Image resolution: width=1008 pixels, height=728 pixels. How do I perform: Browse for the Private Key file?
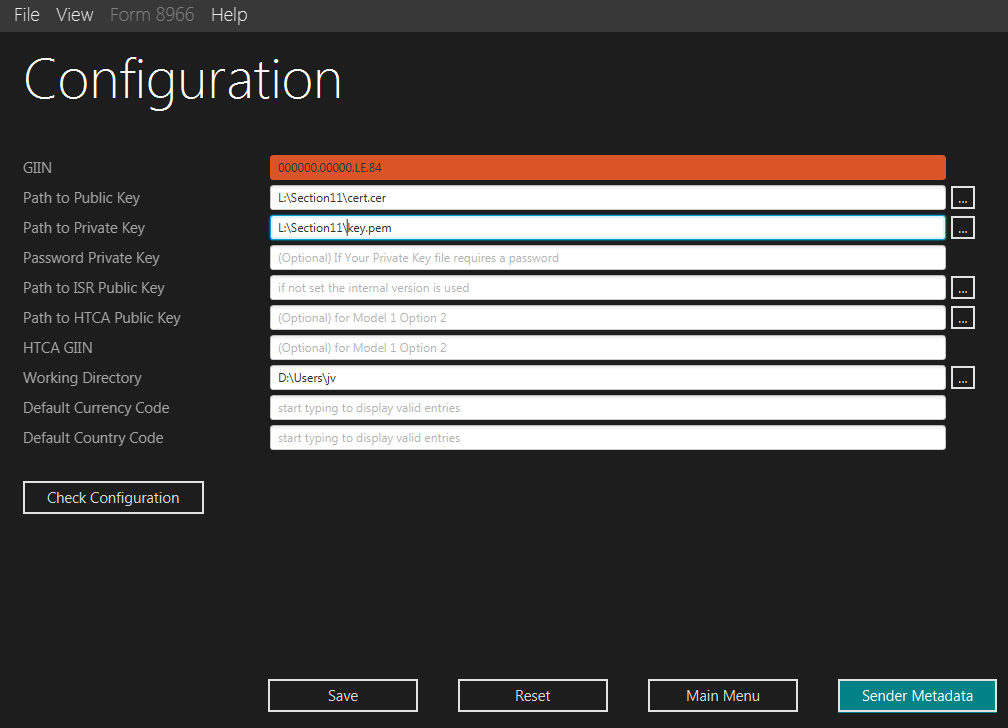pos(962,228)
